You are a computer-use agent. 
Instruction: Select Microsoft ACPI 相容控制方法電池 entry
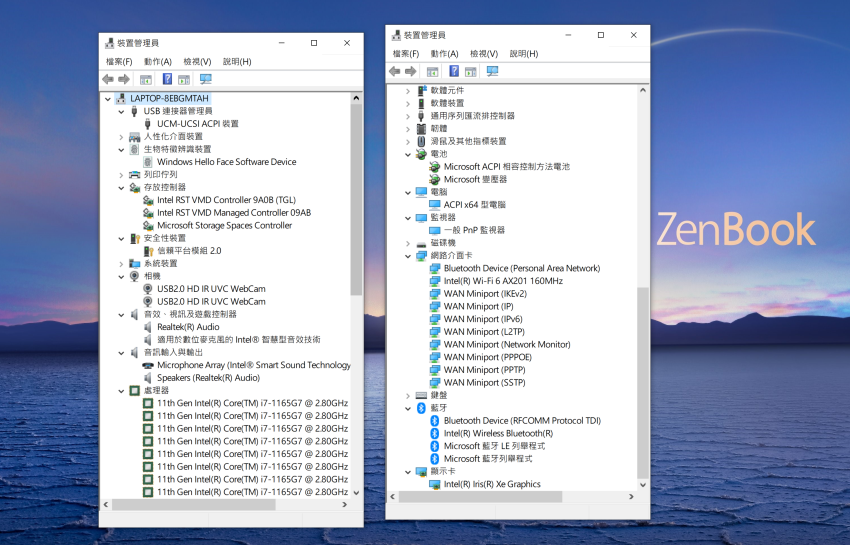tap(507, 166)
